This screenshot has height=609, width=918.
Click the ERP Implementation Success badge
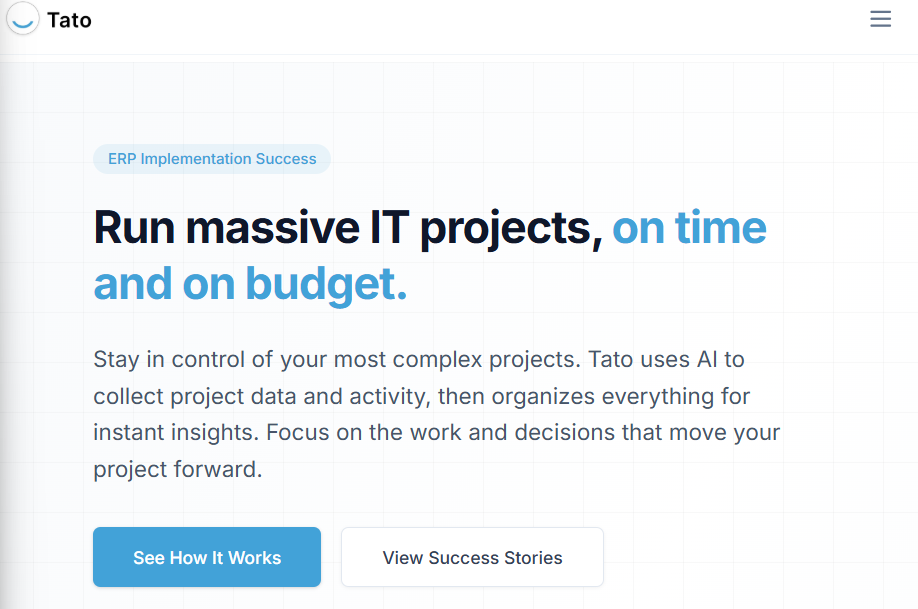click(211, 158)
